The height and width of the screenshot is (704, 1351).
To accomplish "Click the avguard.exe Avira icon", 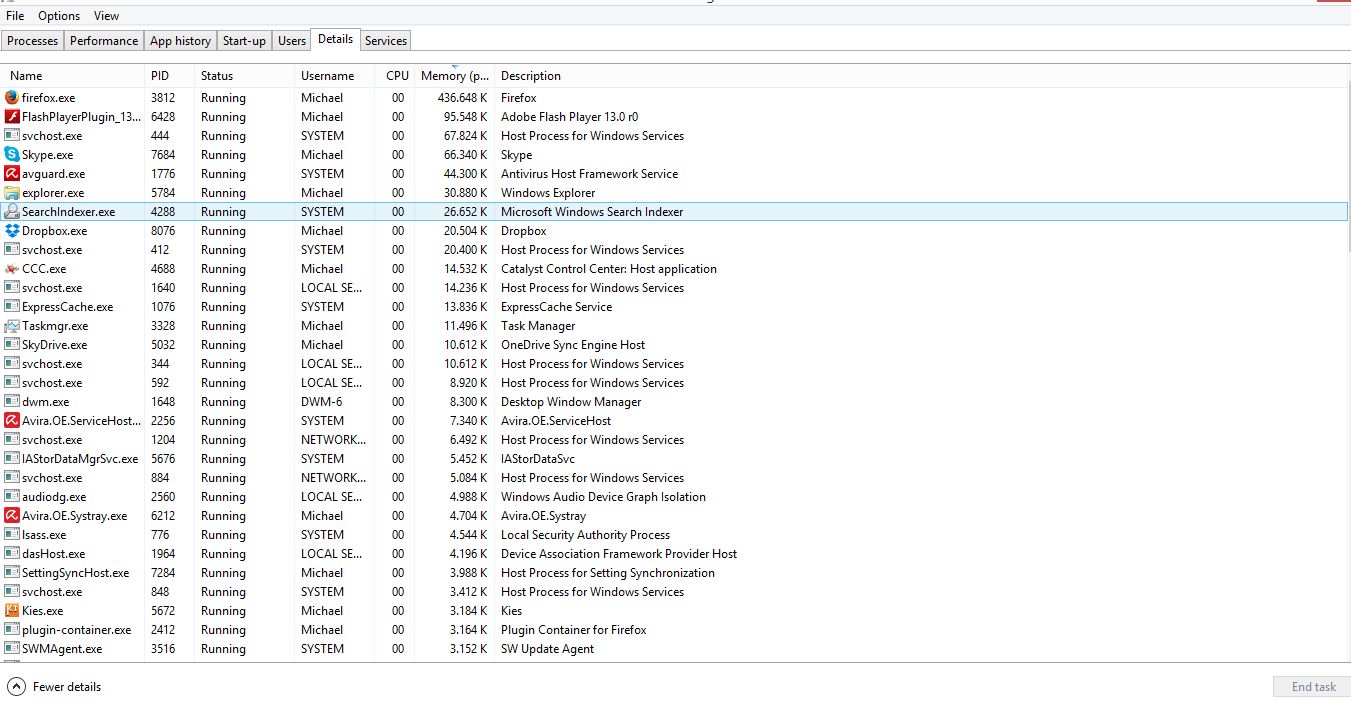I will point(12,174).
